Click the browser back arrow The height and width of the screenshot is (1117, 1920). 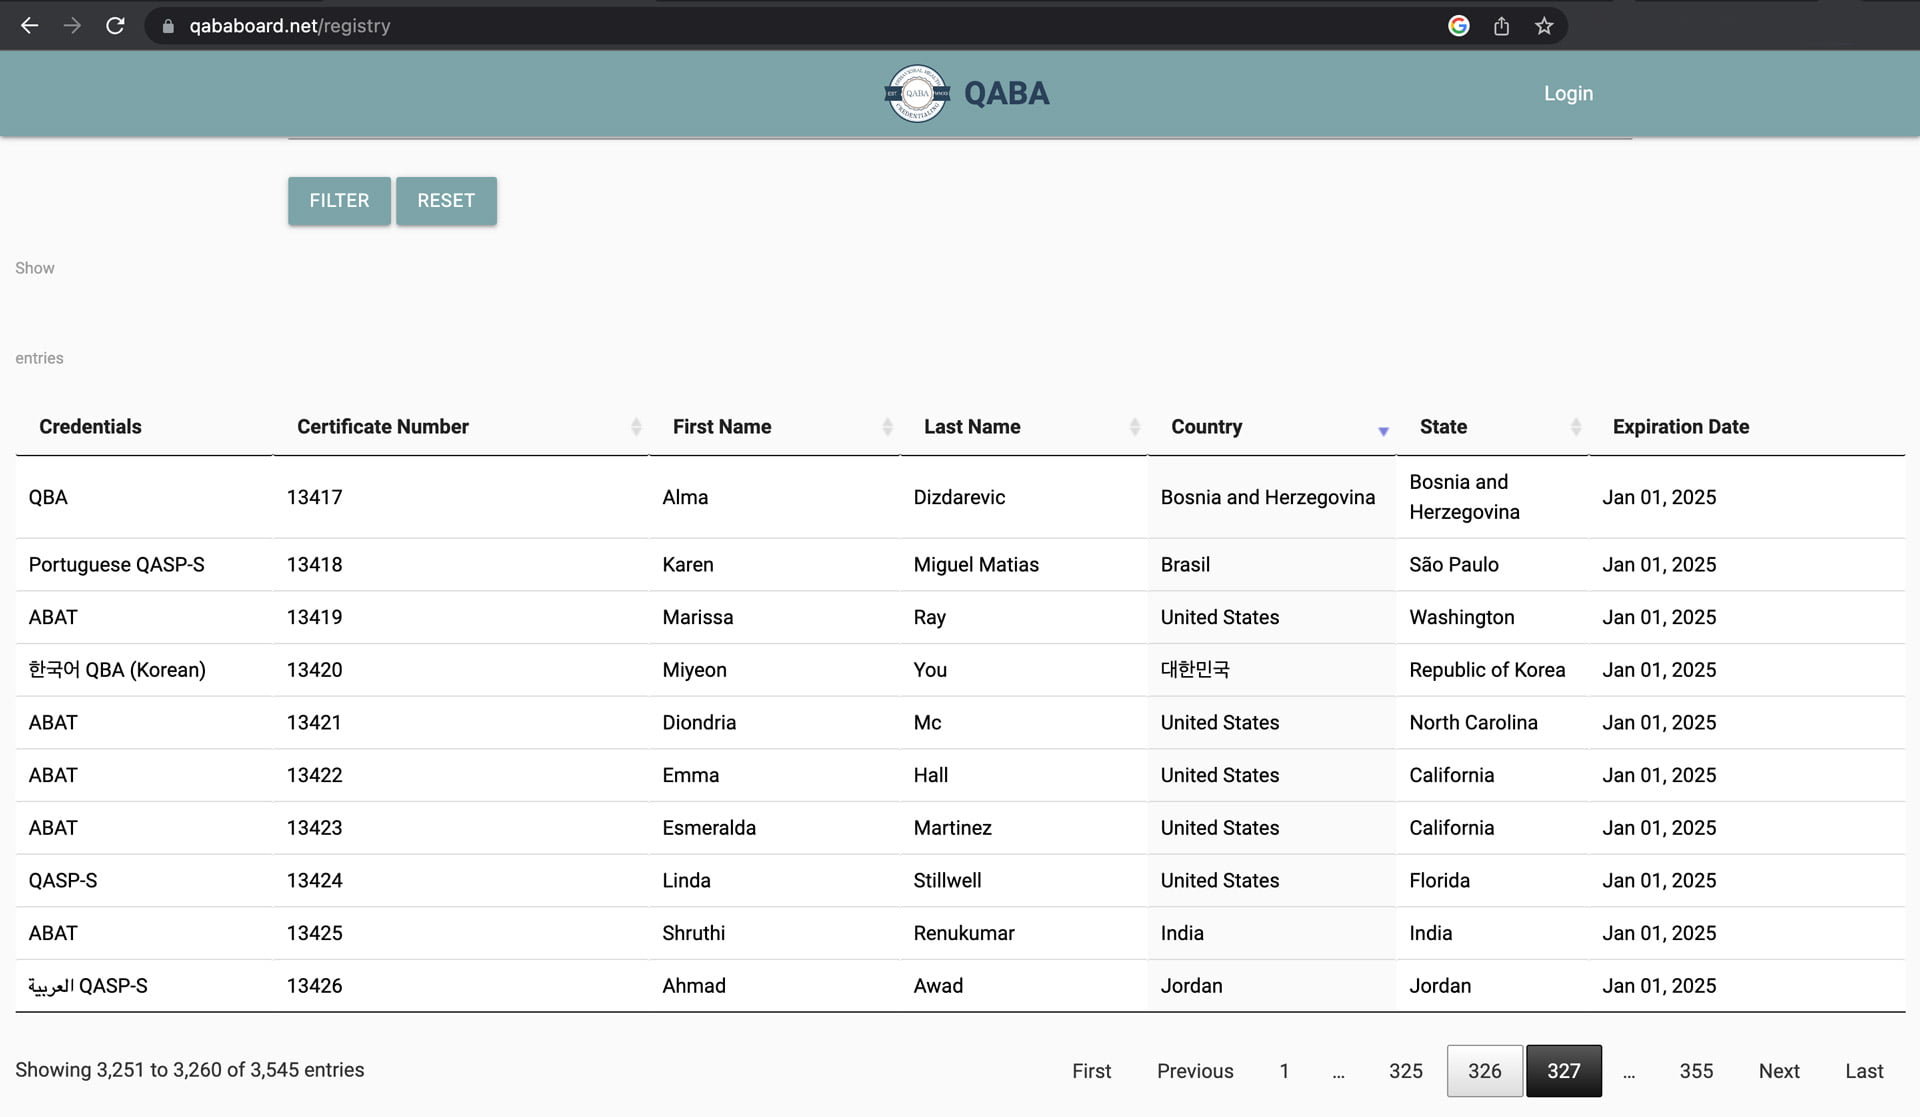29,26
